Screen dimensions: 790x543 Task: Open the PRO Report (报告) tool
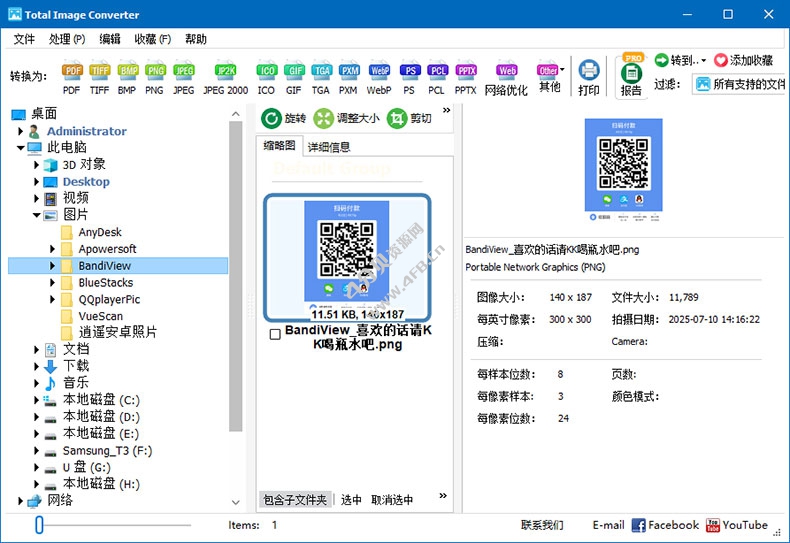(x=631, y=76)
